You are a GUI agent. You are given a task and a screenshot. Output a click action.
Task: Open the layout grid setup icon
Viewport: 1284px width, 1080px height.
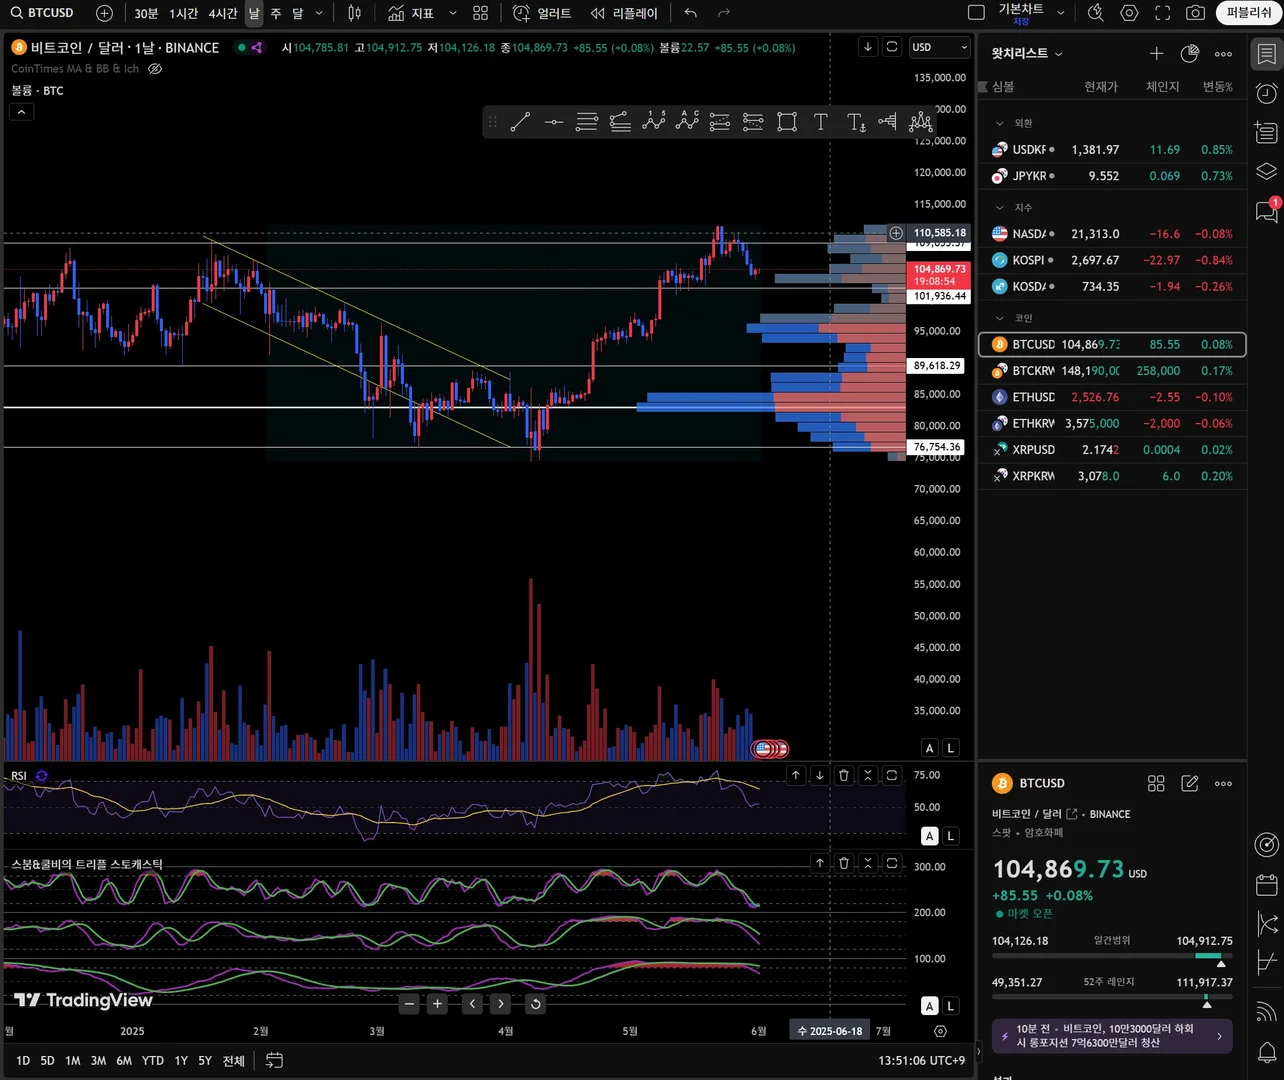click(481, 13)
